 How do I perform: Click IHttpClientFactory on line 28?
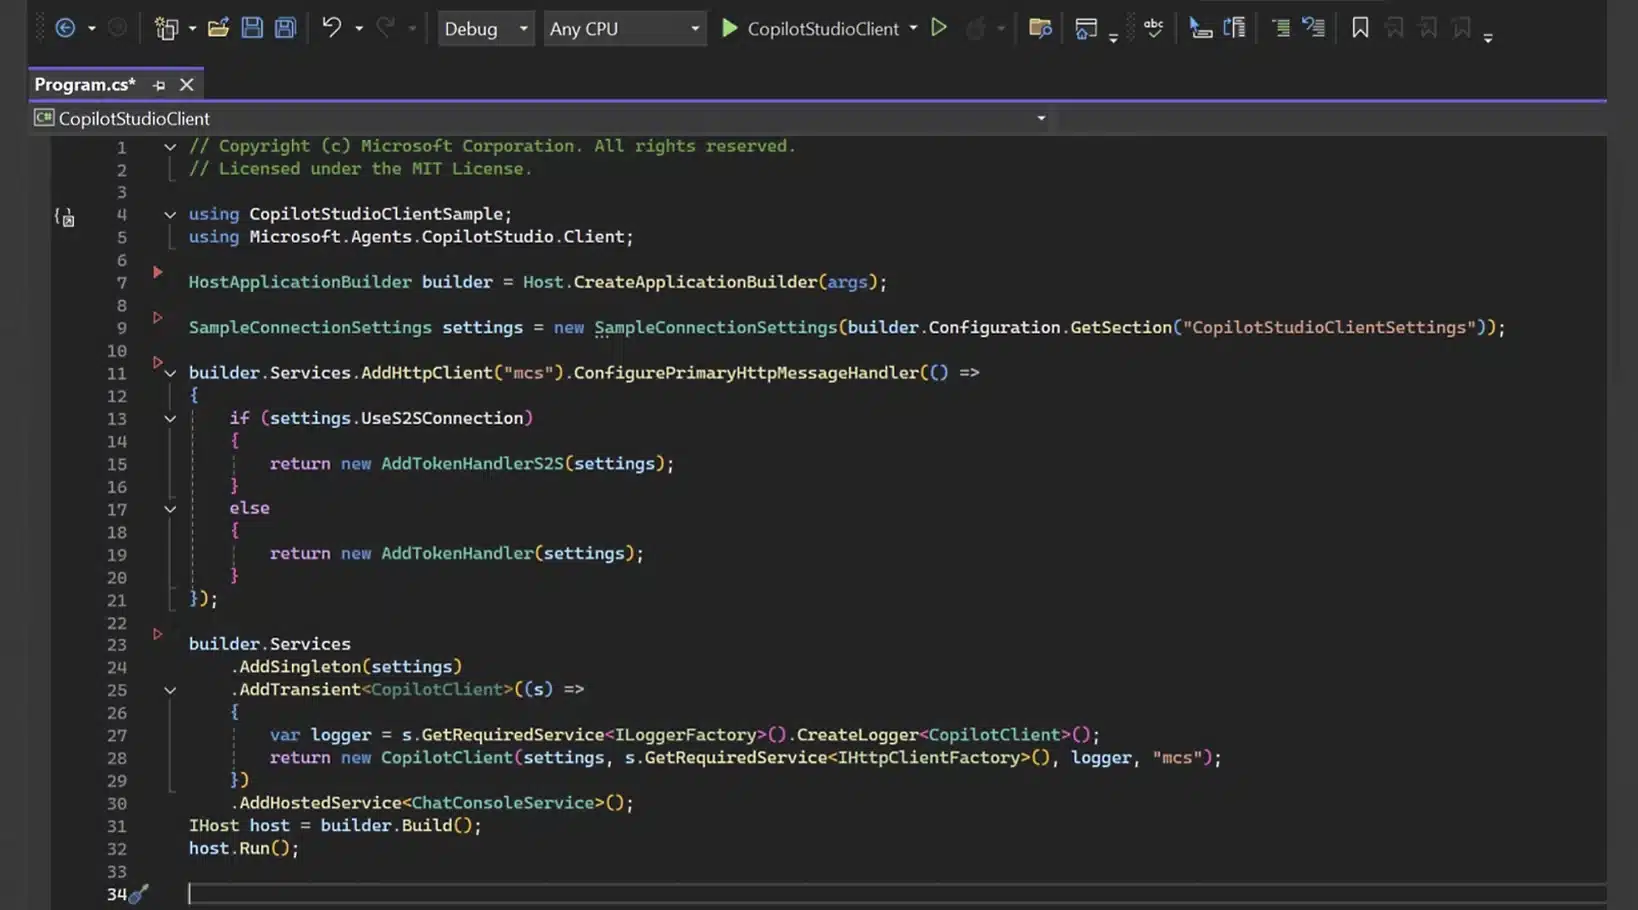pyautogui.click(x=928, y=757)
